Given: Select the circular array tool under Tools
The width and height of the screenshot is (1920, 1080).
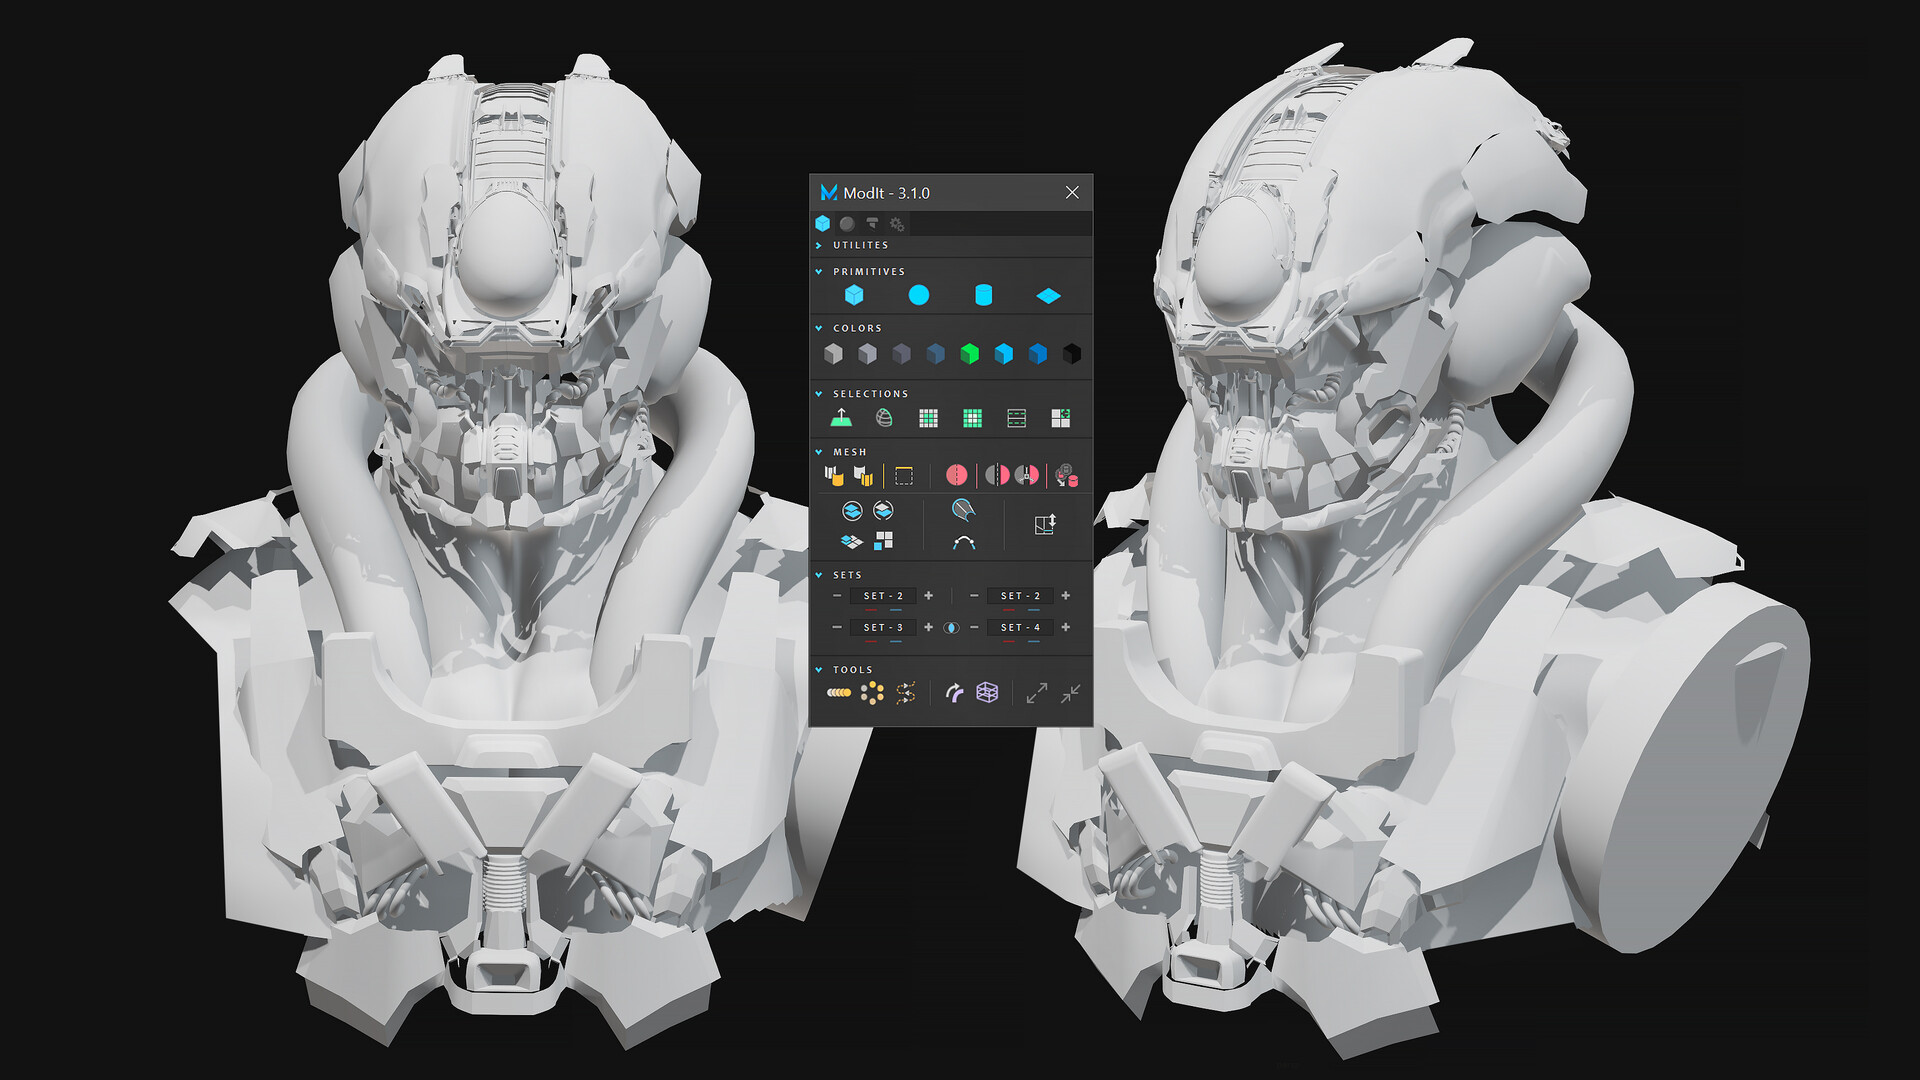Looking at the screenshot, I should click(871, 691).
